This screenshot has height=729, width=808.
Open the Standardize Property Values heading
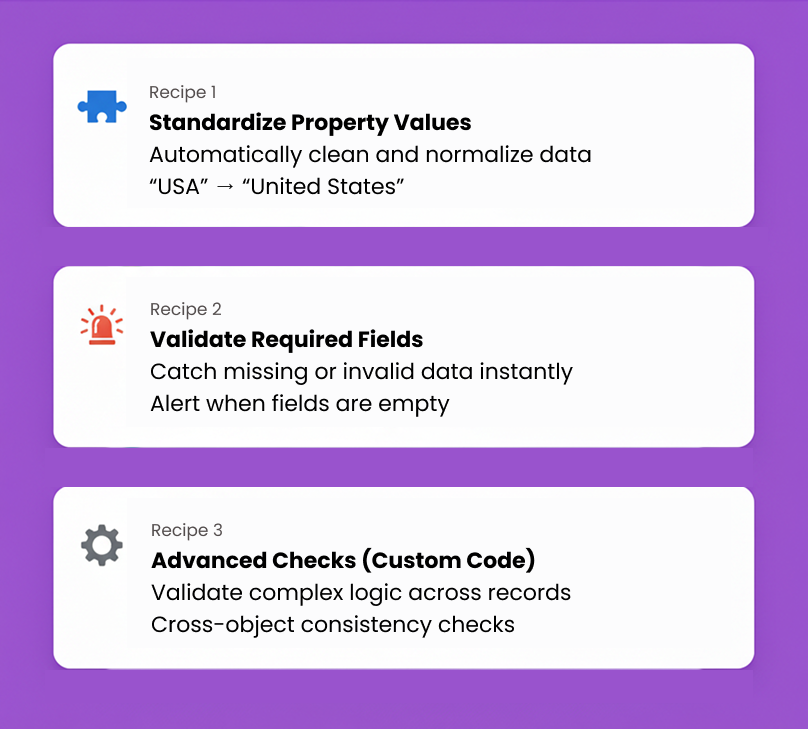310,123
